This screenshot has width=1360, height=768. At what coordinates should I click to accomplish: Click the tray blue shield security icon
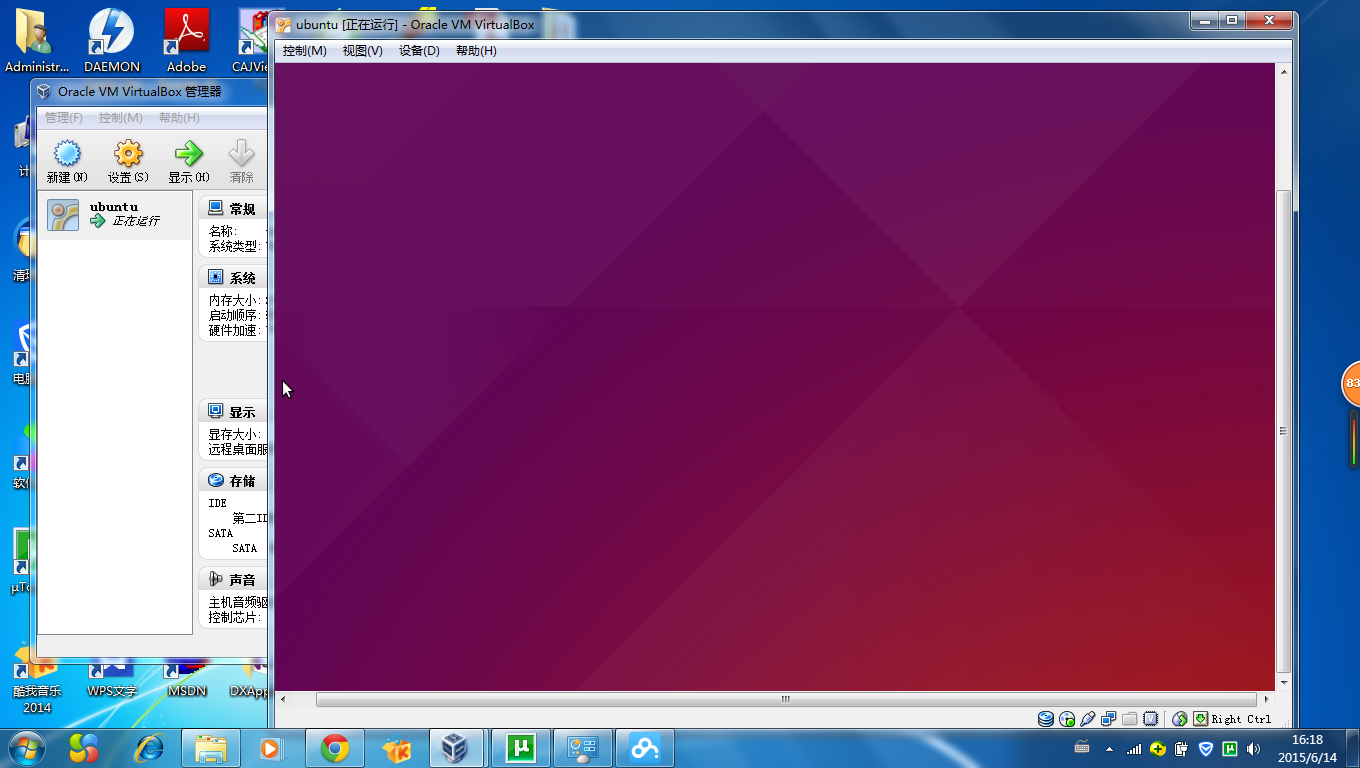1206,748
